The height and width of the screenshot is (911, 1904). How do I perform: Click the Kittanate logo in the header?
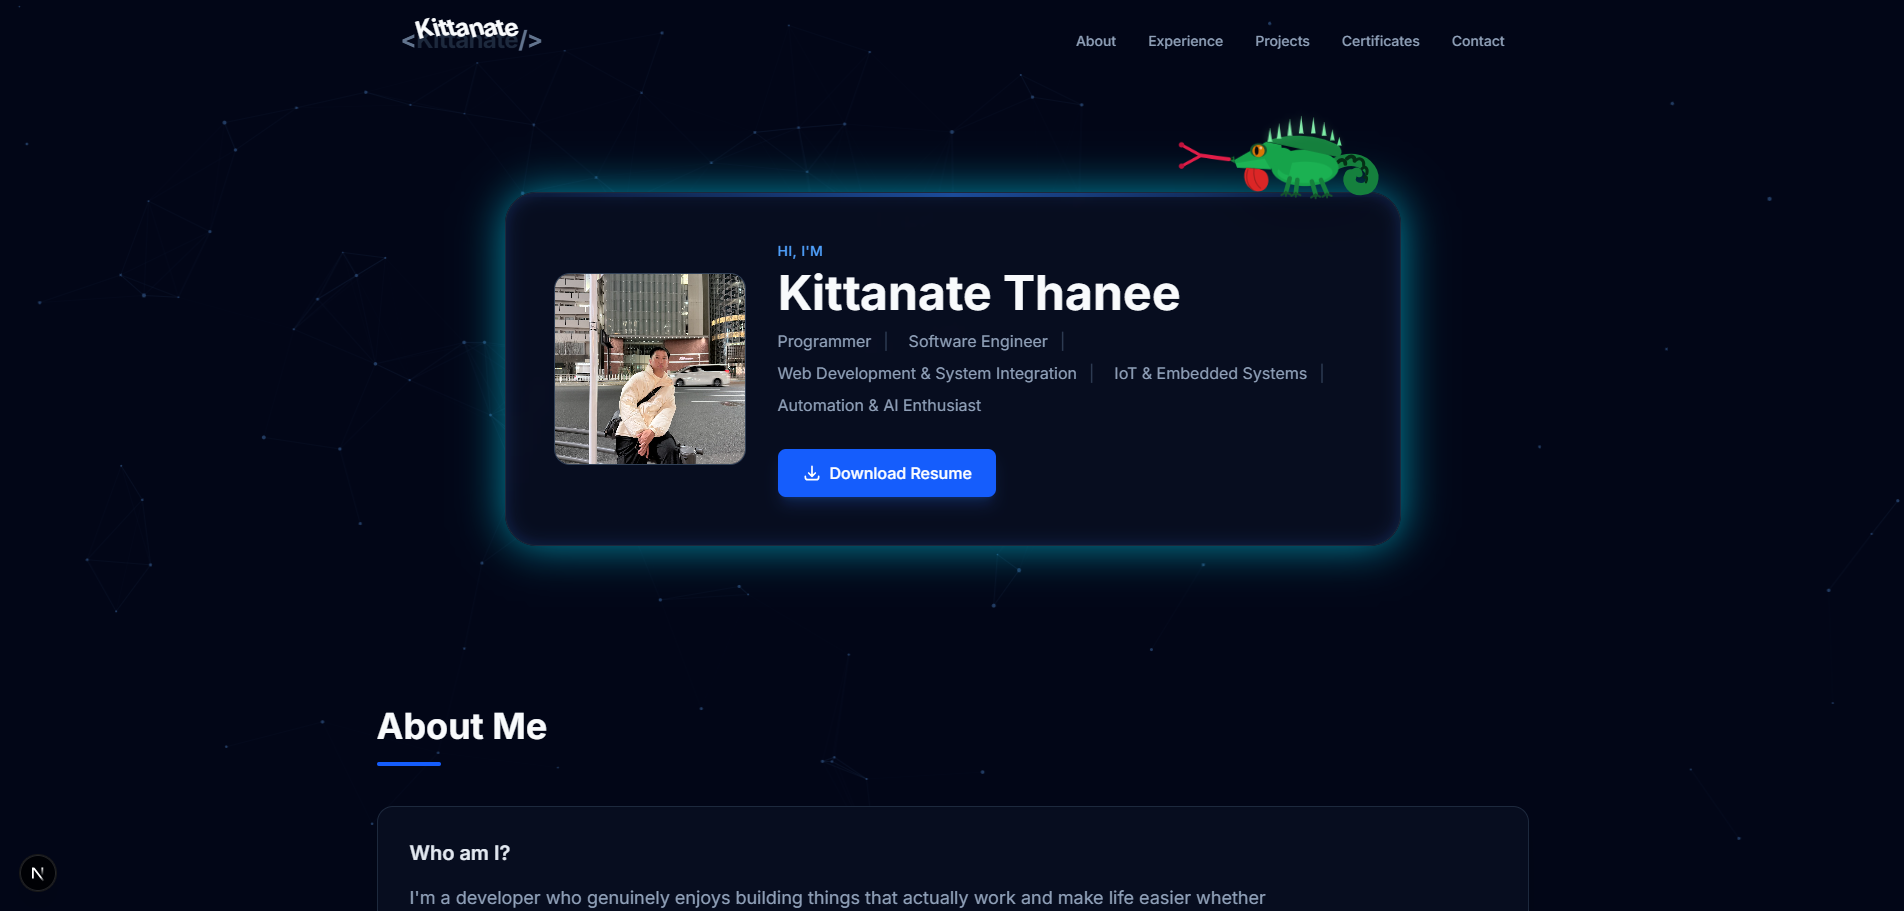pyautogui.click(x=471, y=34)
